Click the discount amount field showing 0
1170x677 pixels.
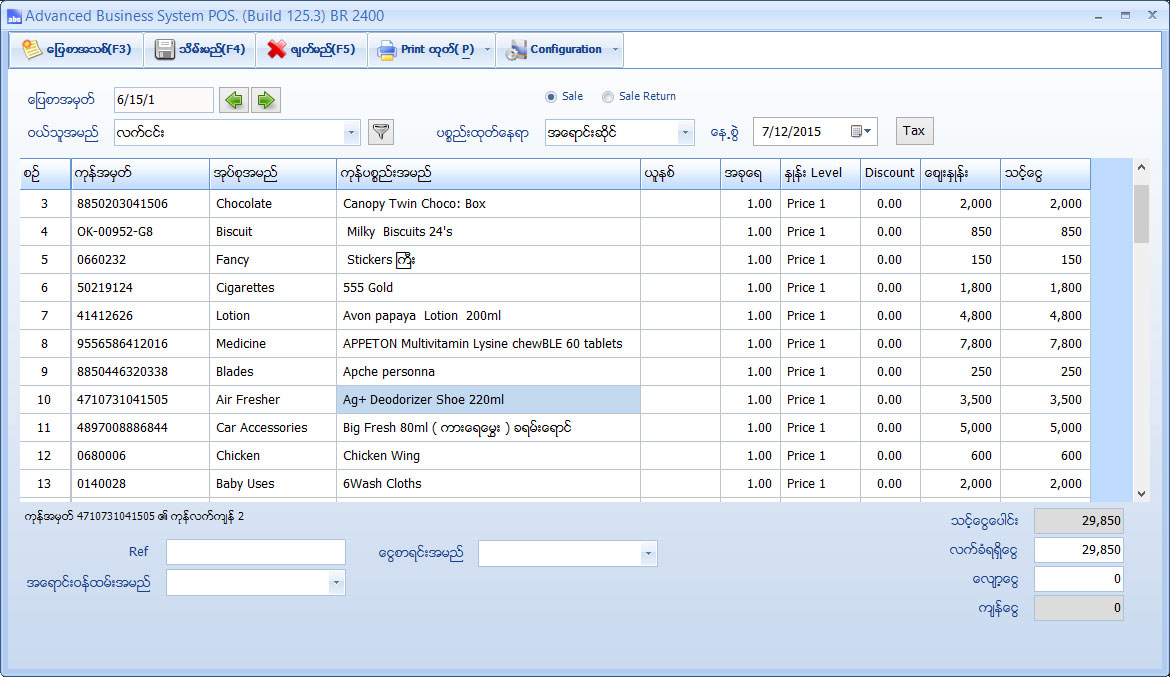pyautogui.click(x=1078, y=579)
